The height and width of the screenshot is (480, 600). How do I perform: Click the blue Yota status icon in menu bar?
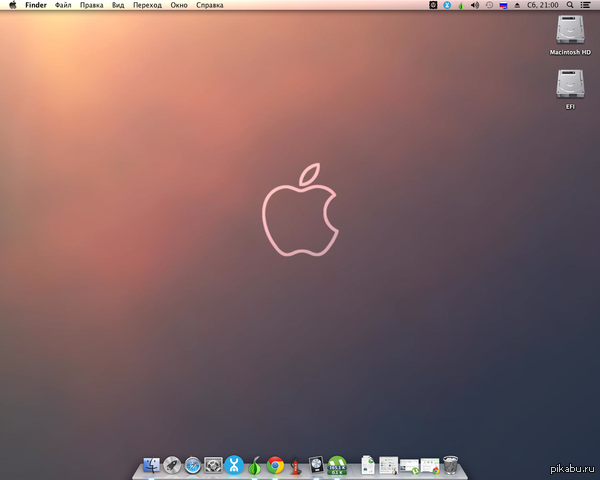pyautogui.click(x=447, y=5)
